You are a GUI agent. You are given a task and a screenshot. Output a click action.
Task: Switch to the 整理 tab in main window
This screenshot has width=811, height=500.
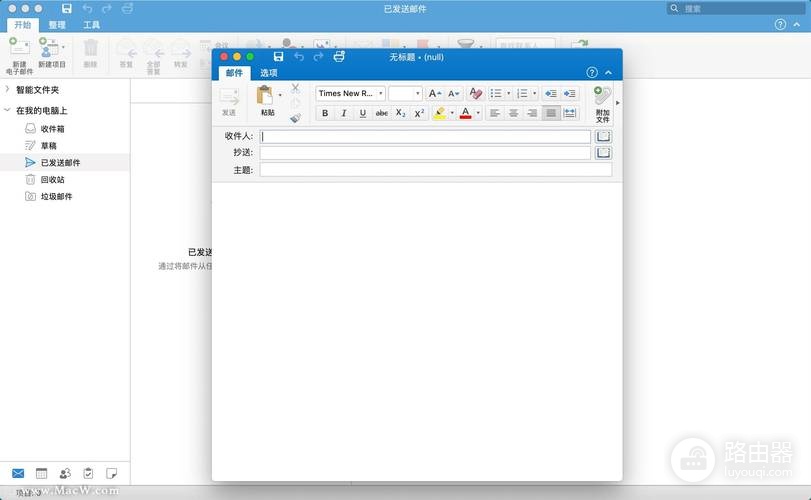coord(57,24)
